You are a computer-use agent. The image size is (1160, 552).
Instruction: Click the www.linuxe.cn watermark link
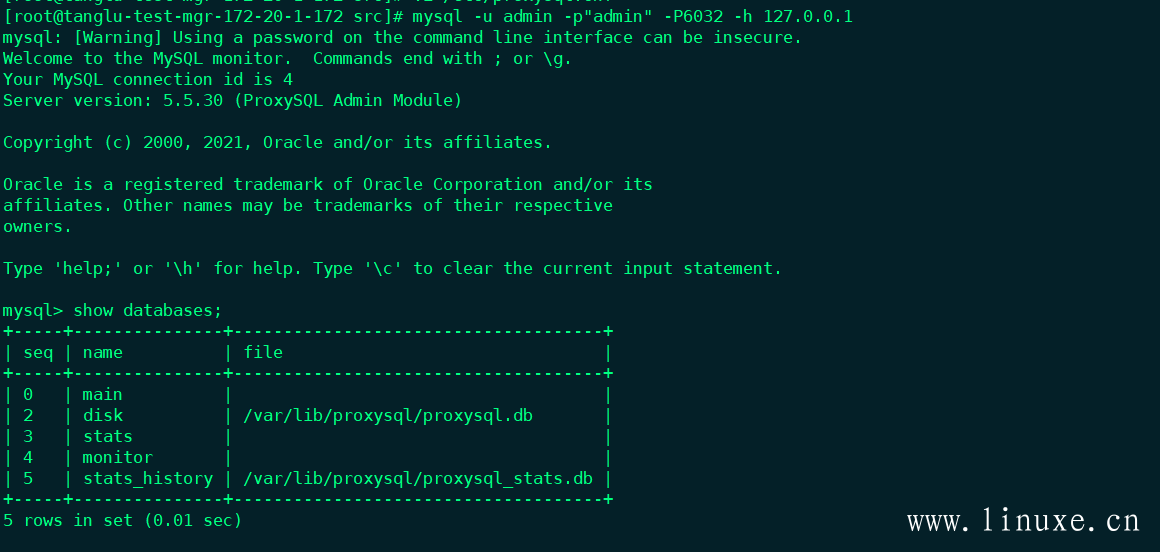click(1023, 521)
